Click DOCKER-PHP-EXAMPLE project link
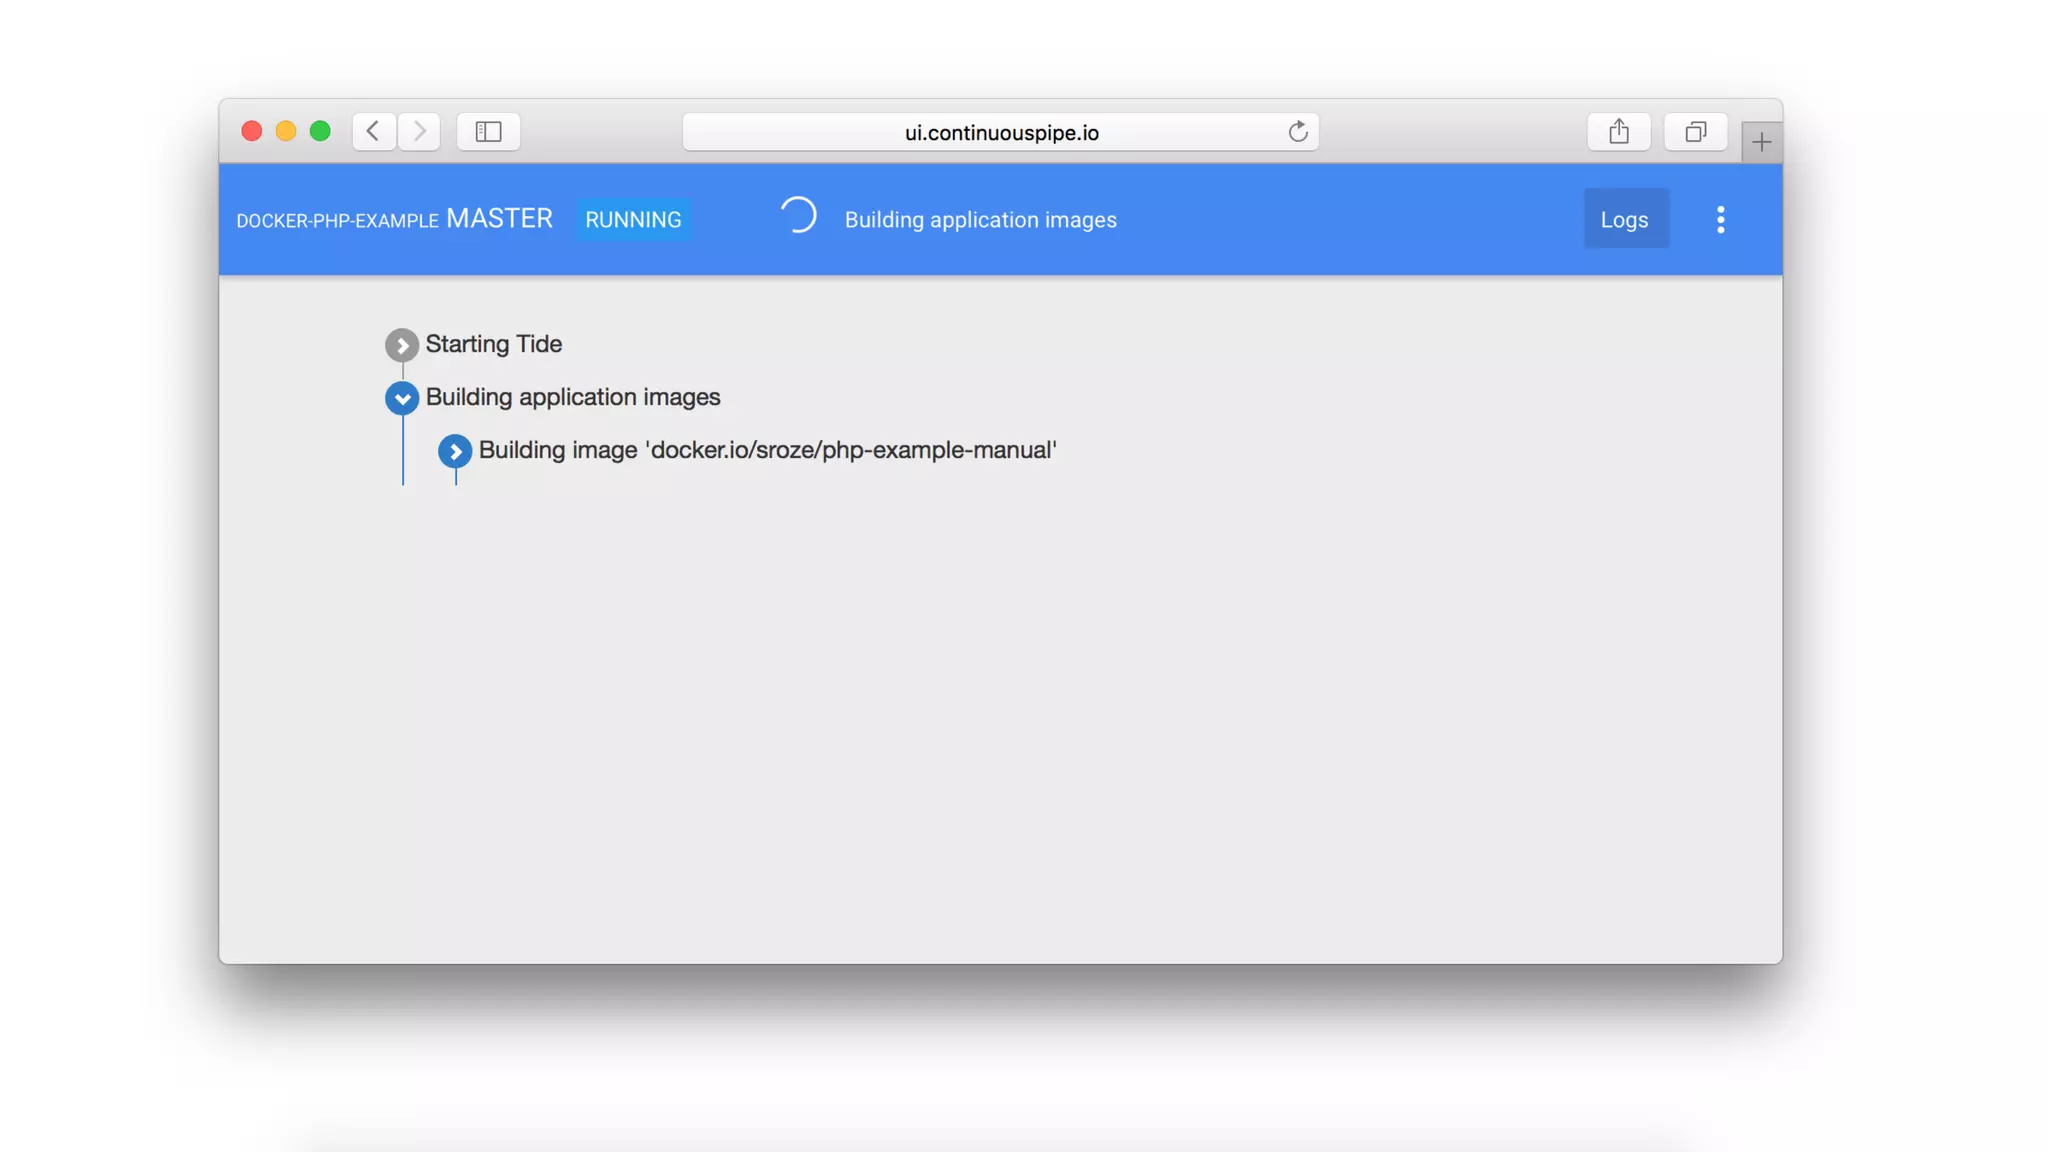Image resolution: width=2048 pixels, height=1152 pixels. click(x=337, y=221)
